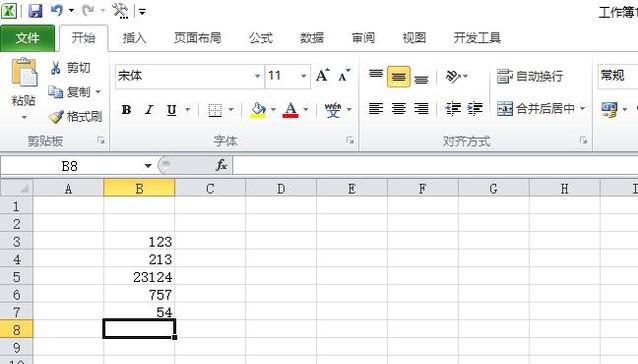Click the Select All corner button
638x364 pixels.
[x=17, y=188]
